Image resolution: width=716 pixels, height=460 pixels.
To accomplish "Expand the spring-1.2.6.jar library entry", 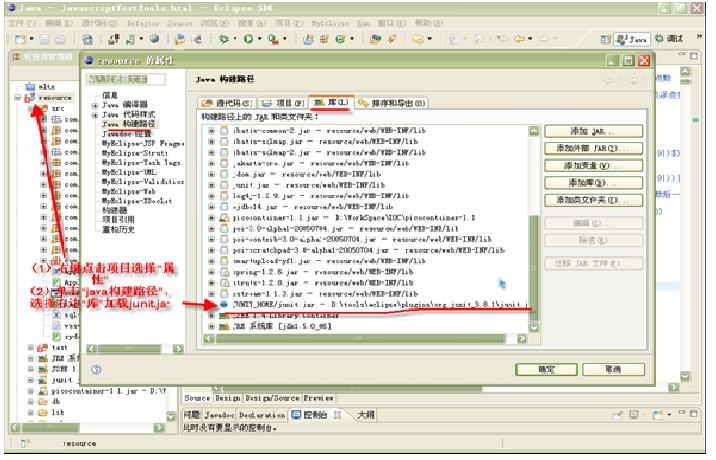I will pyautogui.click(x=211, y=272).
